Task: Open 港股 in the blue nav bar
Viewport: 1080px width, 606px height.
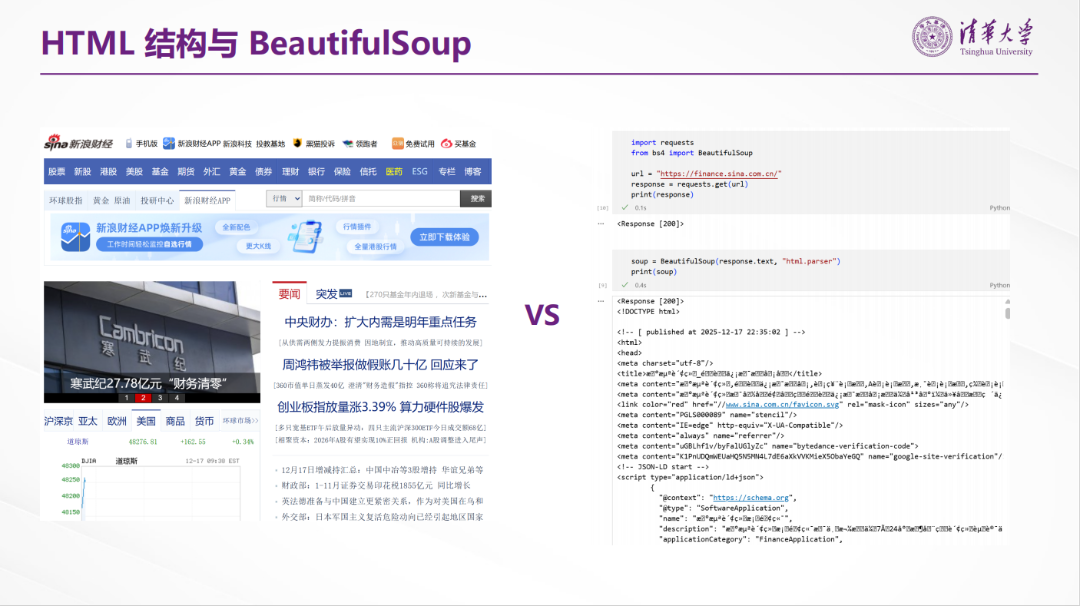Action: [x=108, y=171]
